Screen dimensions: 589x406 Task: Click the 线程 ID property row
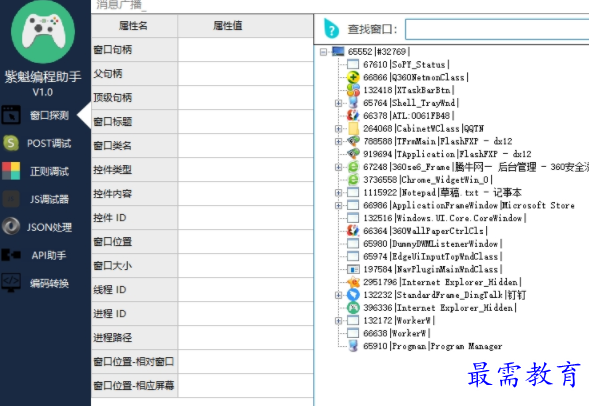202,290
